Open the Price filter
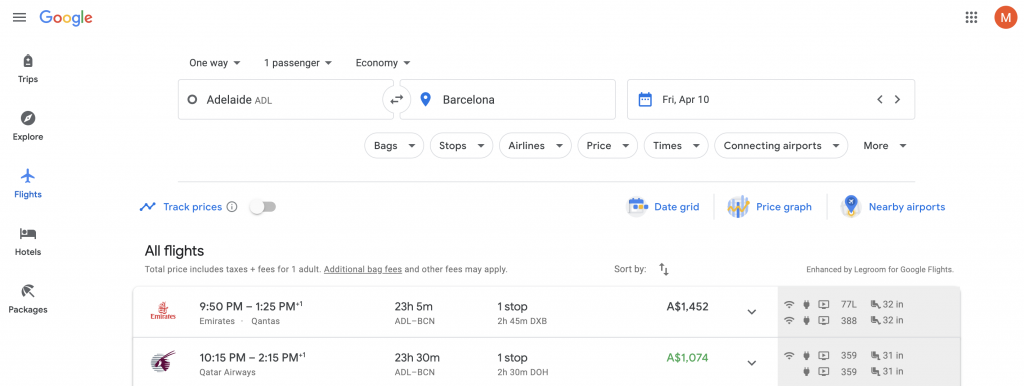1024x386 pixels. pos(607,146)
